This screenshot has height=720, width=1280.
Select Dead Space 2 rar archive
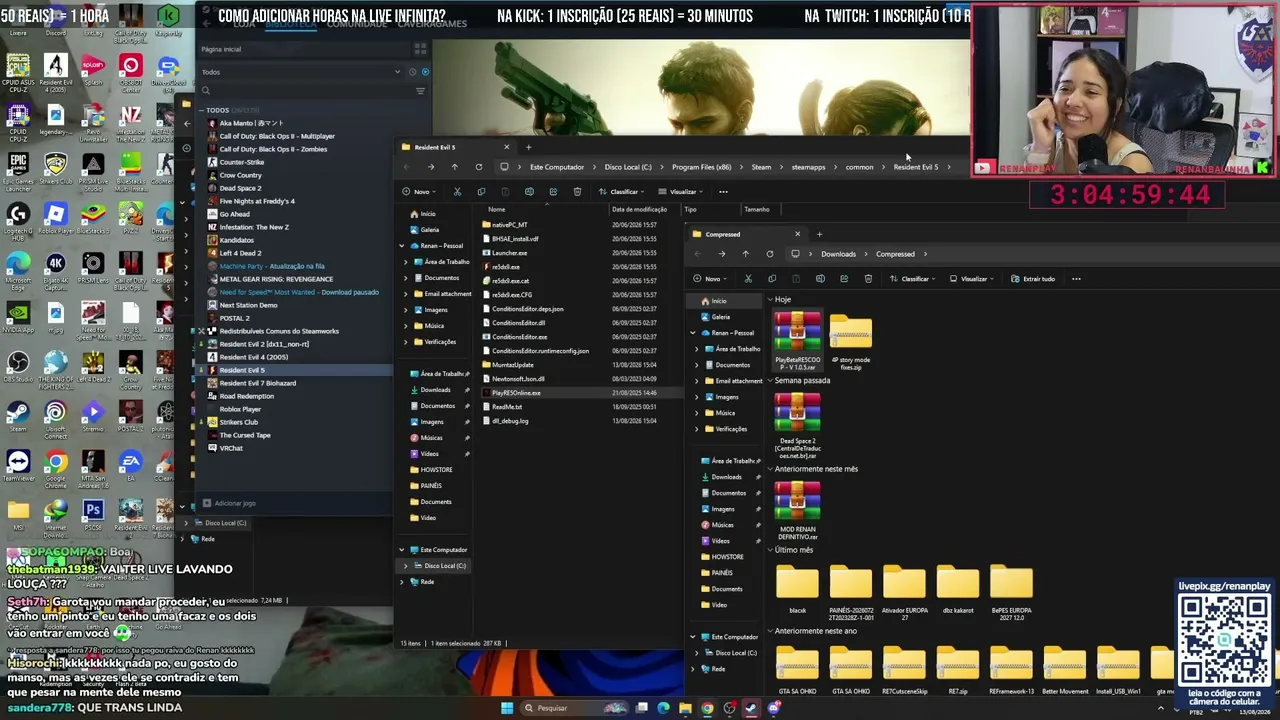click(x=797, y=425)
